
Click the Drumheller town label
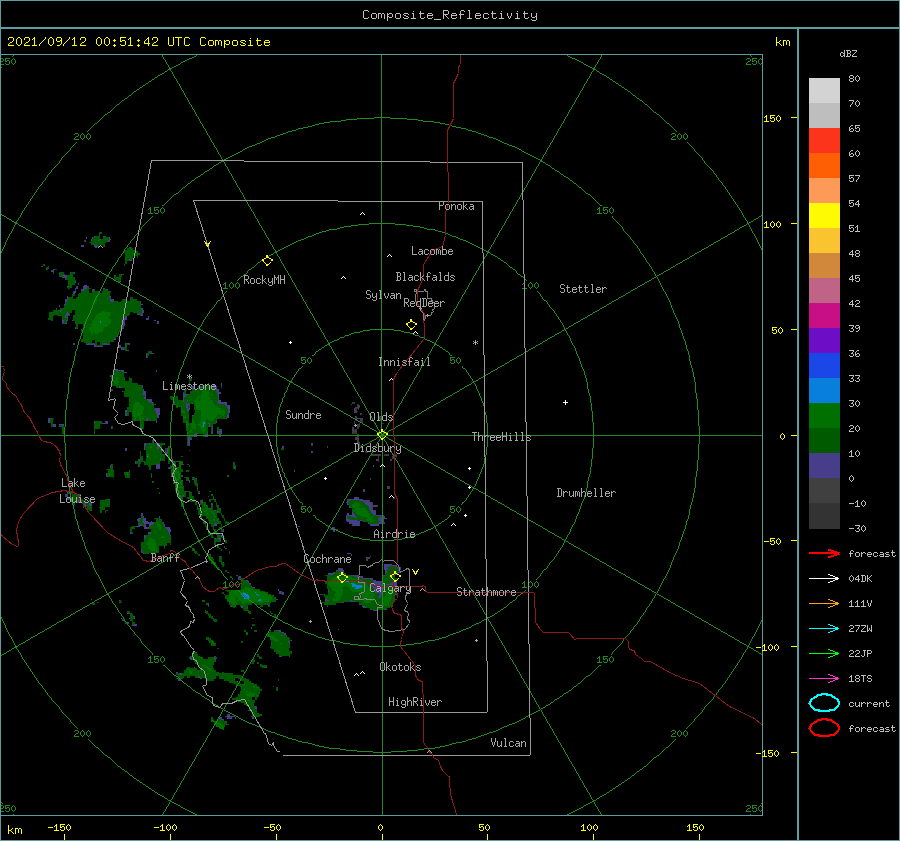586,493
